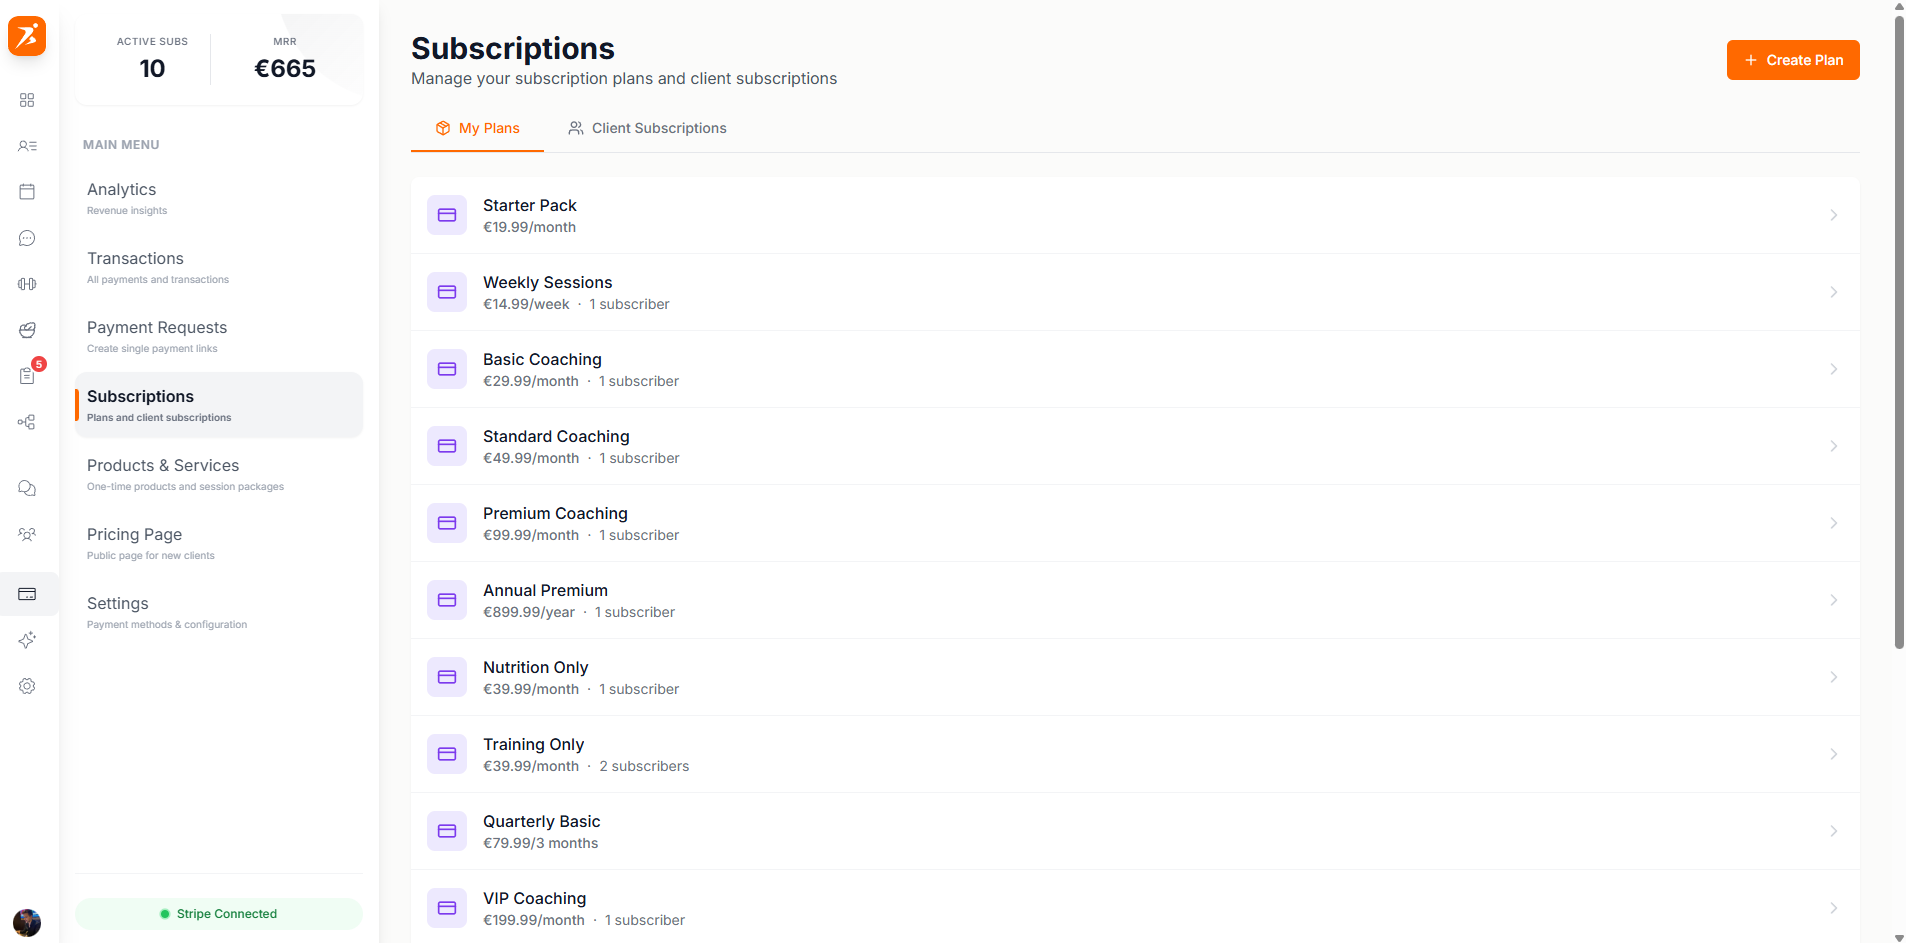The width and height of the screenshot is (1906, 943).
Task: Expand the Starter Pack plan chevron
Action: point(1834,215)
